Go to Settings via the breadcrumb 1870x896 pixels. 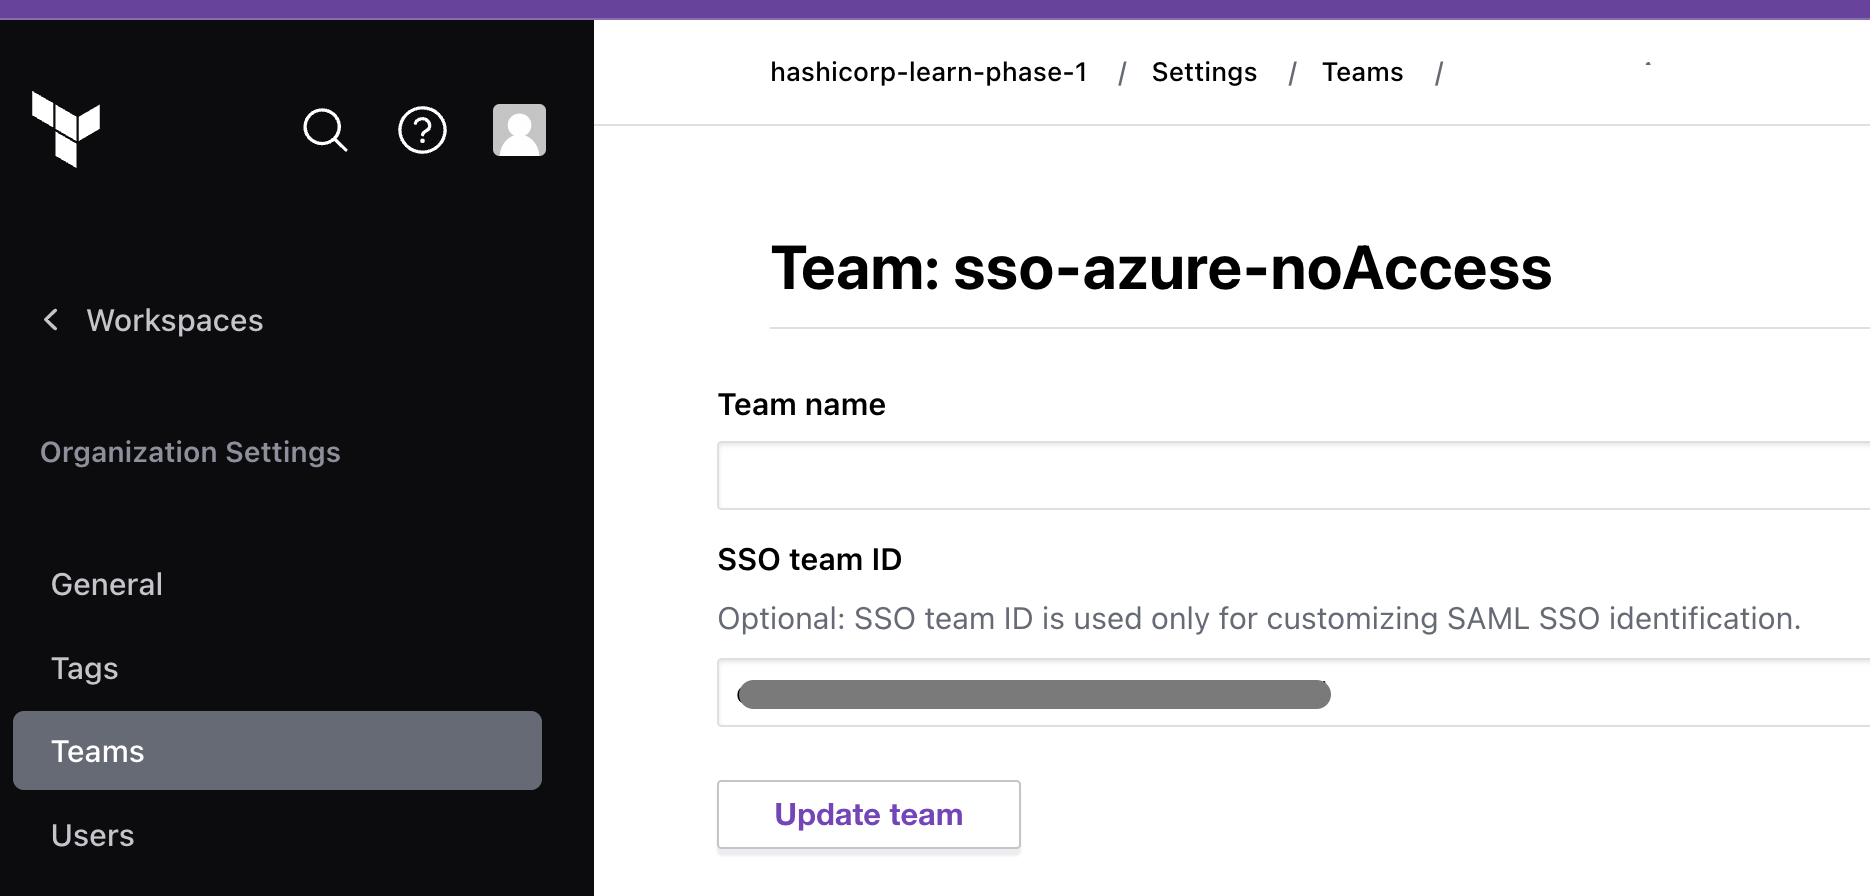pos(1204,73)
